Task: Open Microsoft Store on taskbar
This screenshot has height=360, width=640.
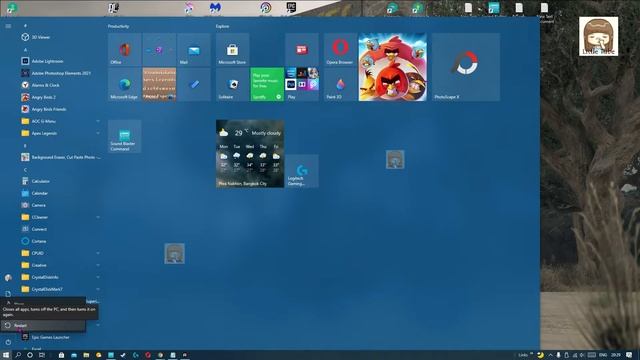Action: coord(61,355)
